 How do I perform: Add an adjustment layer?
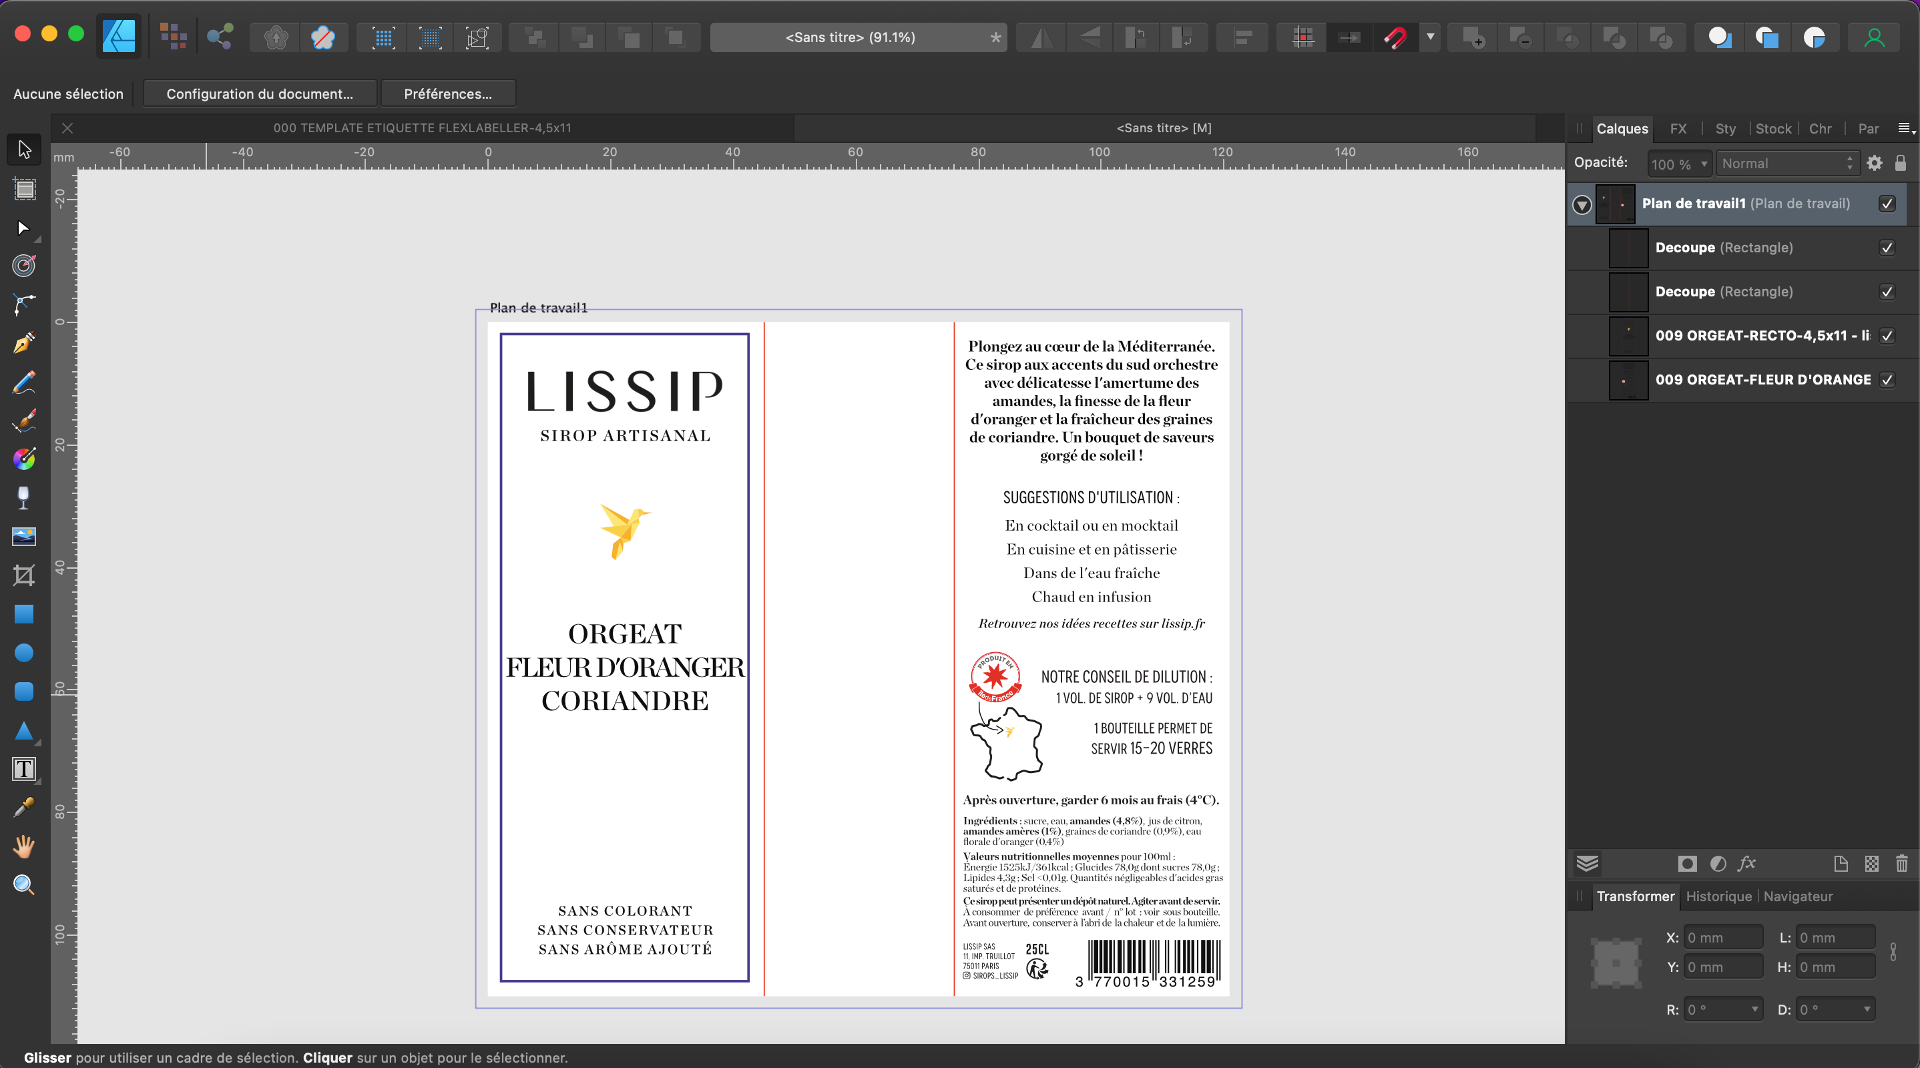(1718, 864)
